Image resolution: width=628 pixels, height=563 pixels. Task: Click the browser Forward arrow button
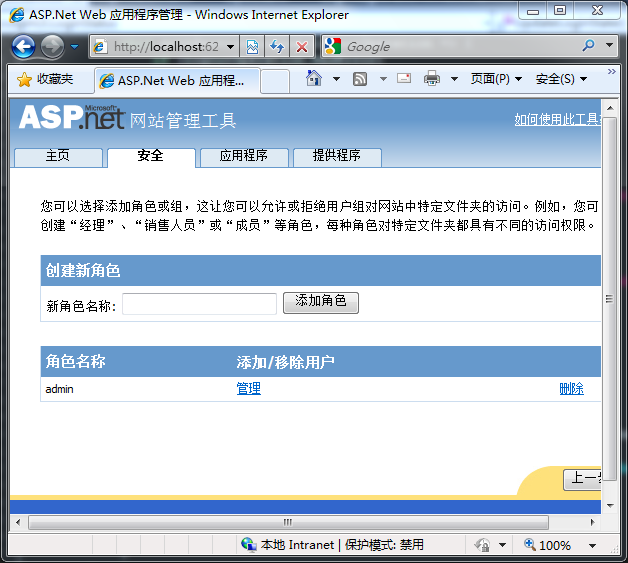[x=52, y=47]
